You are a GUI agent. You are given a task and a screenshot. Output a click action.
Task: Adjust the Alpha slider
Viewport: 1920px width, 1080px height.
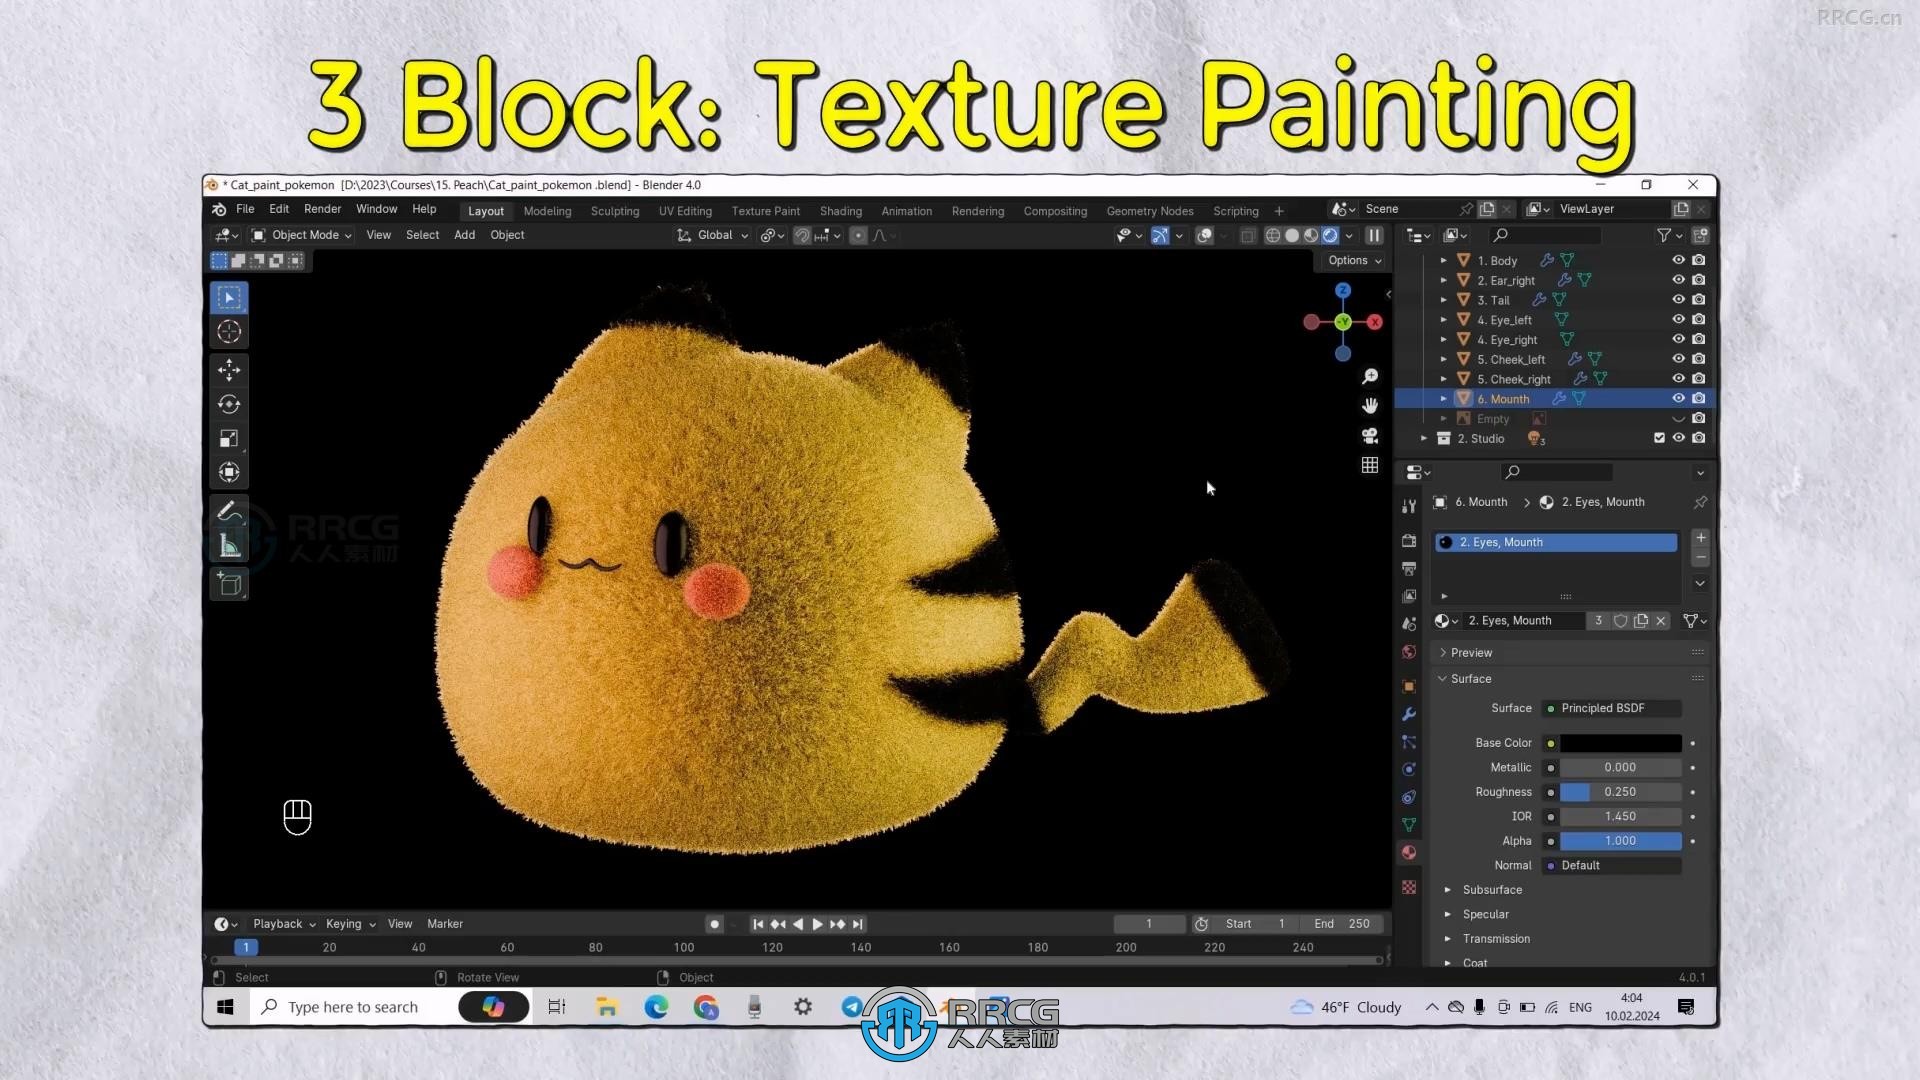1620,841
